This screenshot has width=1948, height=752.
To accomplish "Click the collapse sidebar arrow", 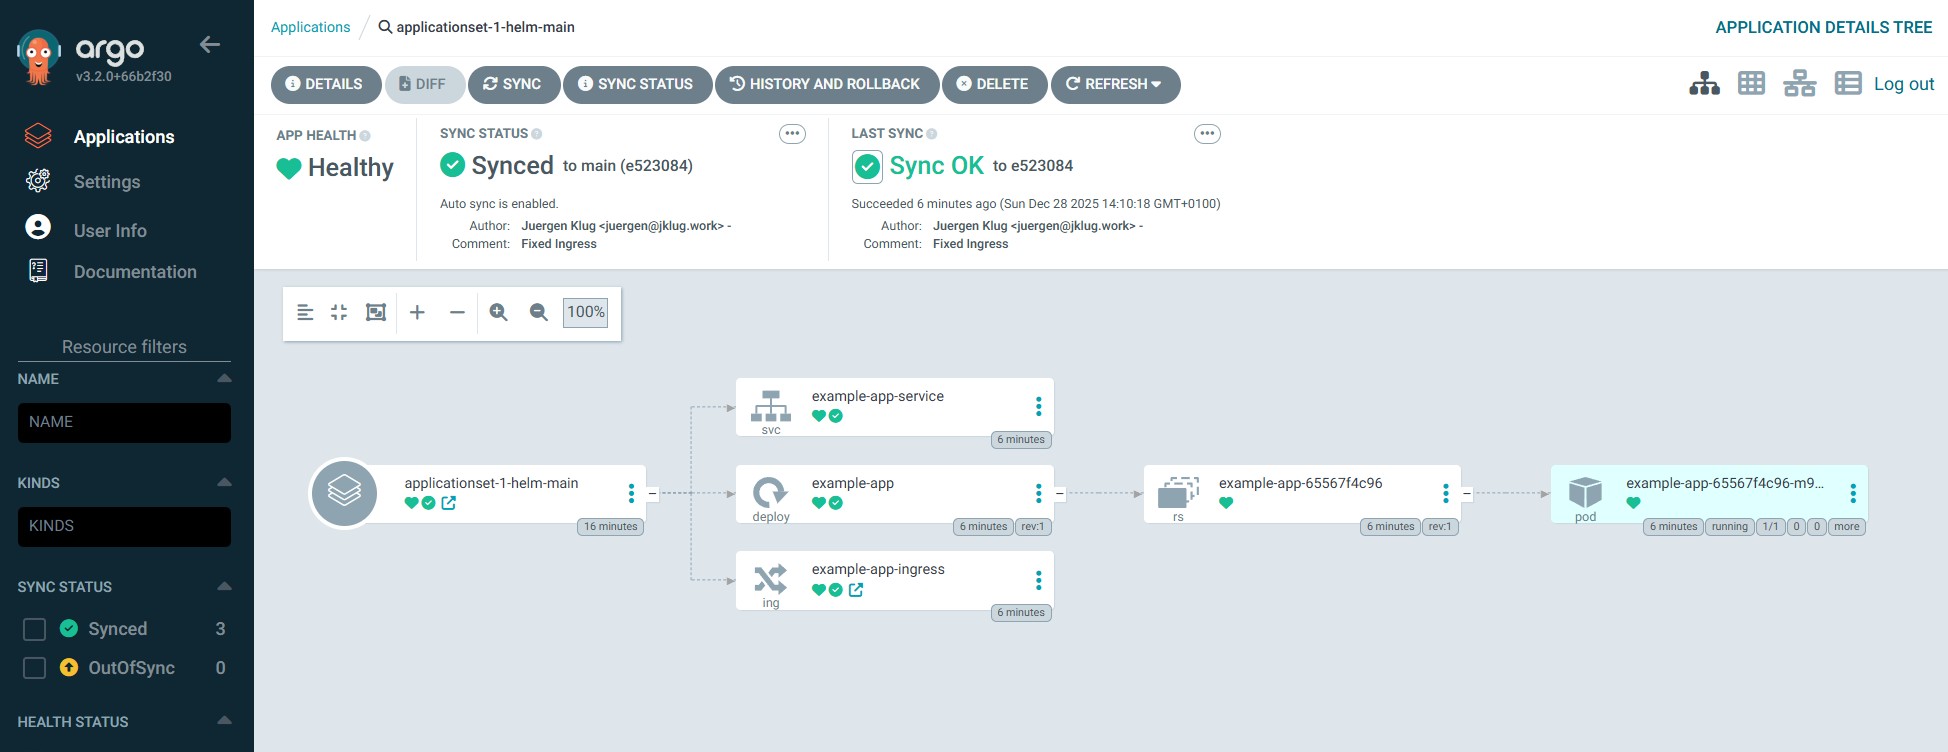I will point(210,45).
